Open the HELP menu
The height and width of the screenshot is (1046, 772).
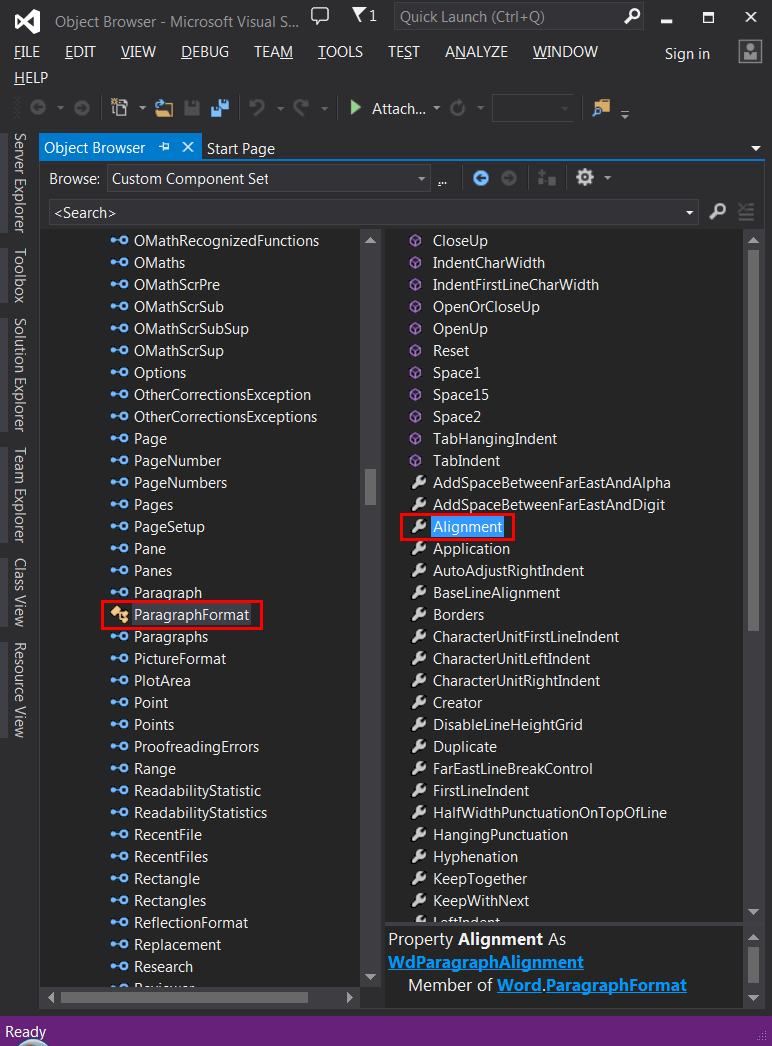pos(31,78)
